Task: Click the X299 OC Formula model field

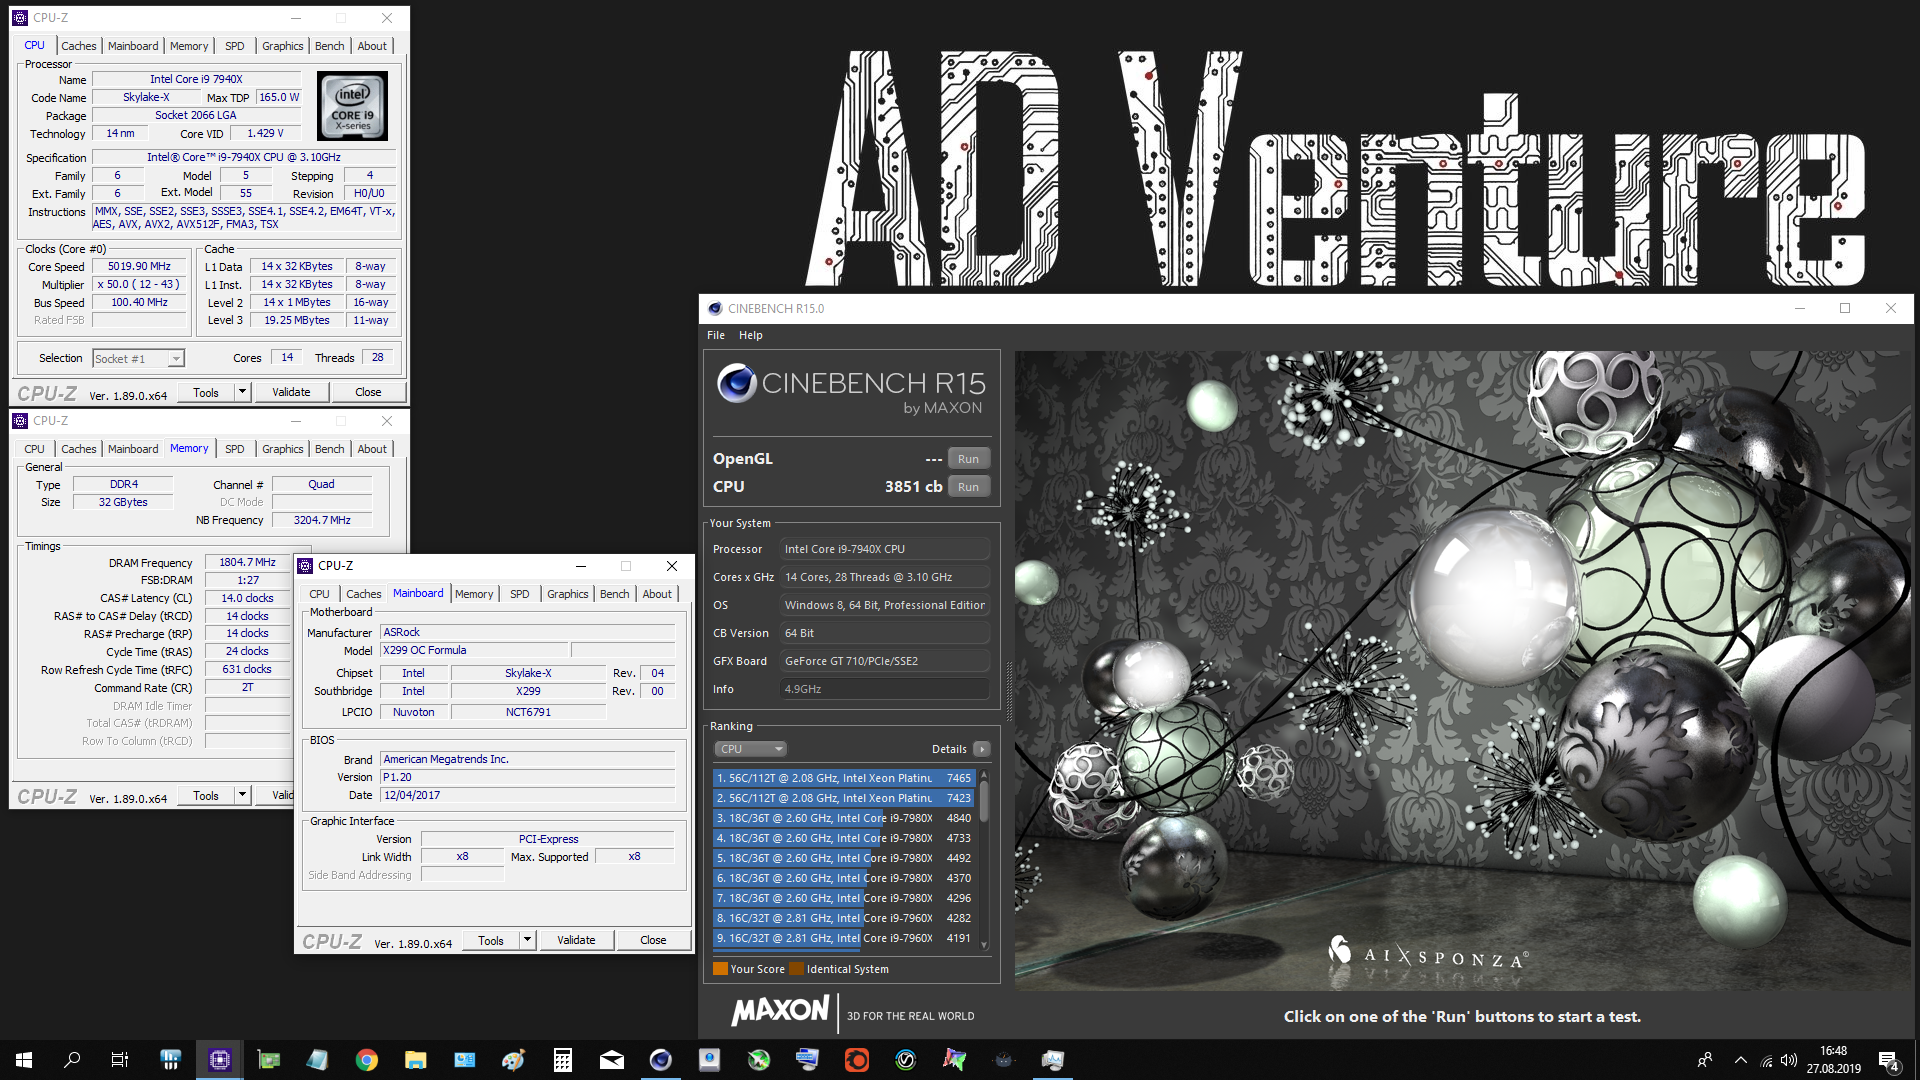Action: [x=474, y=650]
